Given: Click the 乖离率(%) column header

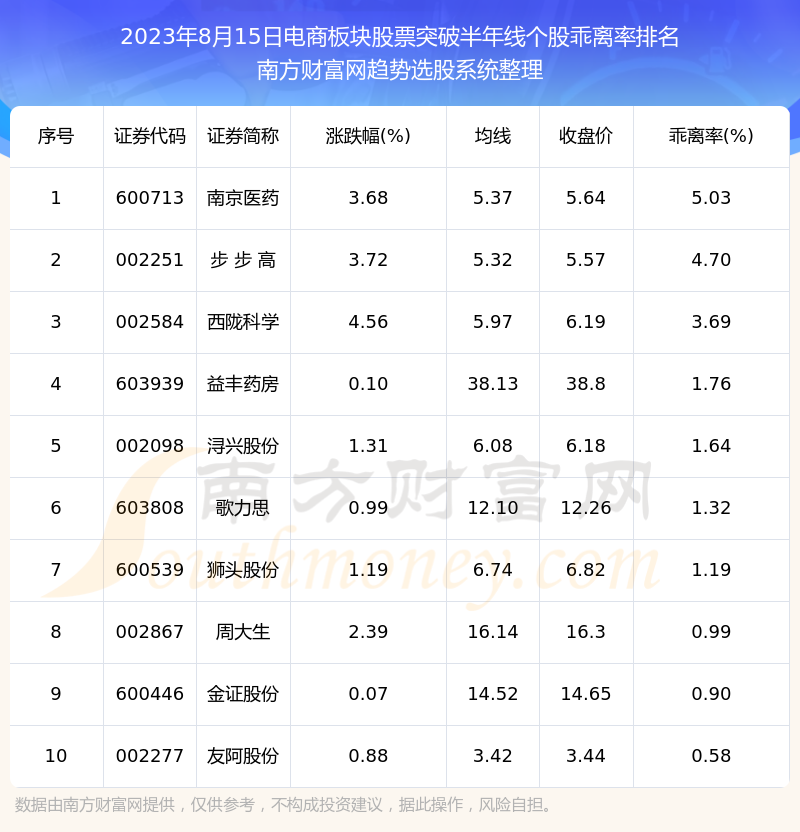Looking at the screenshot, I should pyautogui.click(x=711, y=136).
